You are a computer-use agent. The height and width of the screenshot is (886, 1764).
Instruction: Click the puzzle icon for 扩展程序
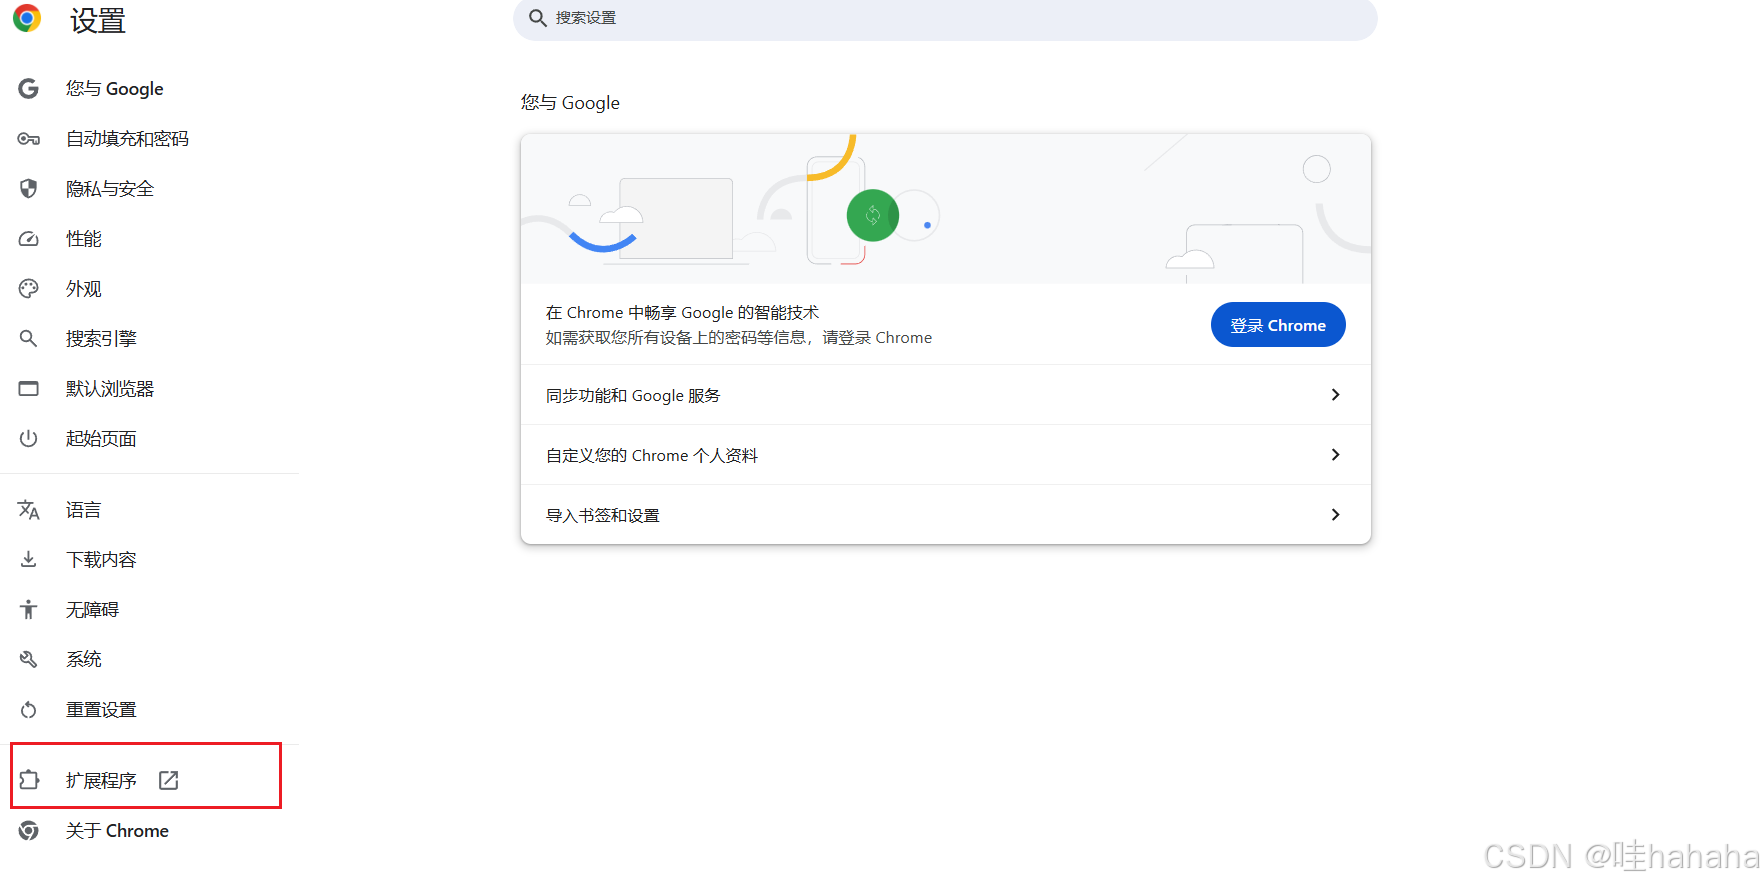(x=29, y=780)
